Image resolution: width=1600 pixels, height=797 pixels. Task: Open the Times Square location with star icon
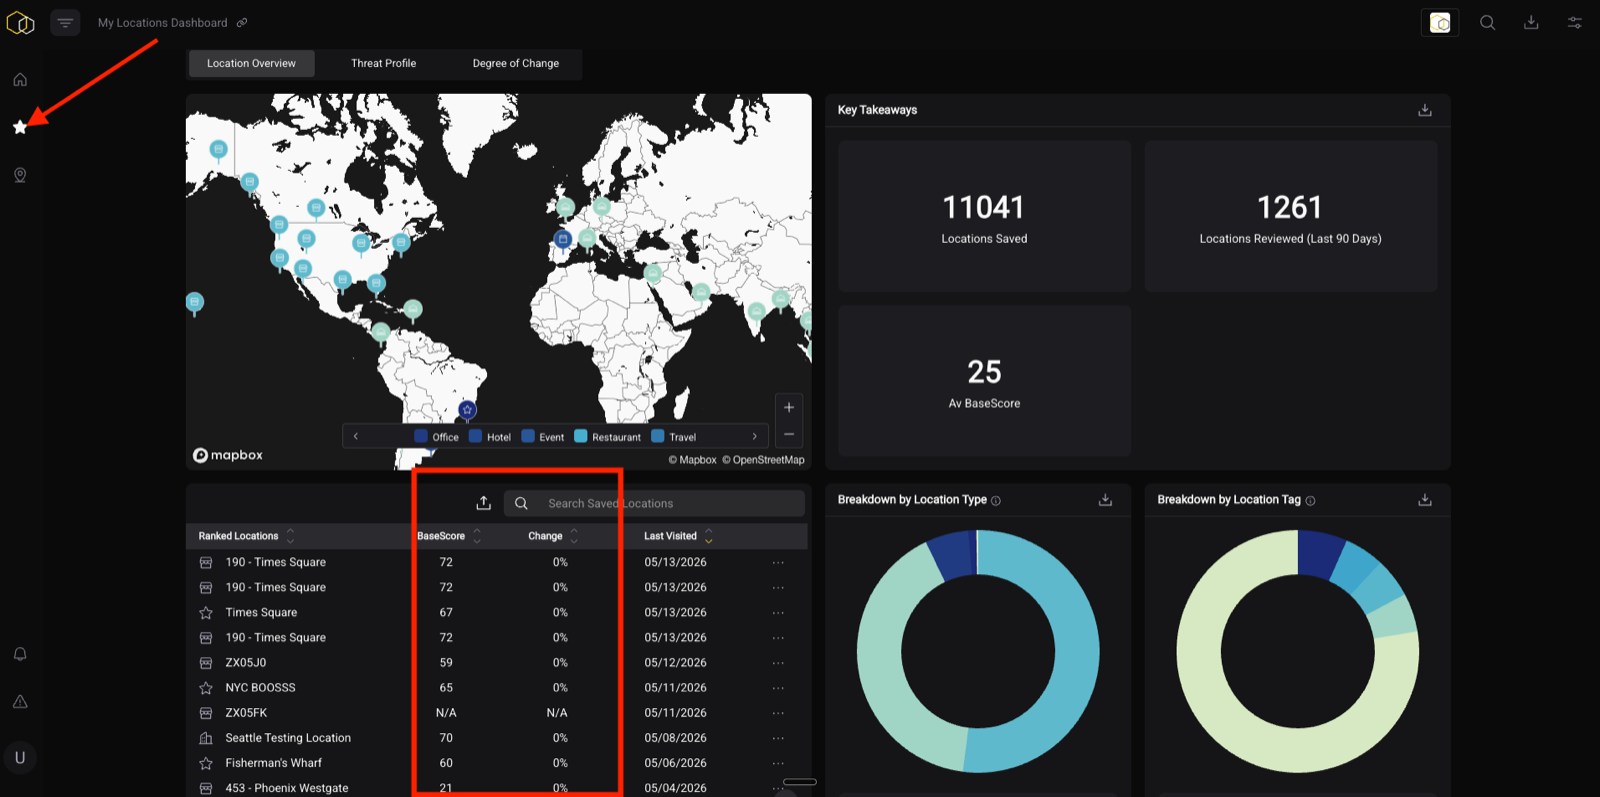[261, 613]
